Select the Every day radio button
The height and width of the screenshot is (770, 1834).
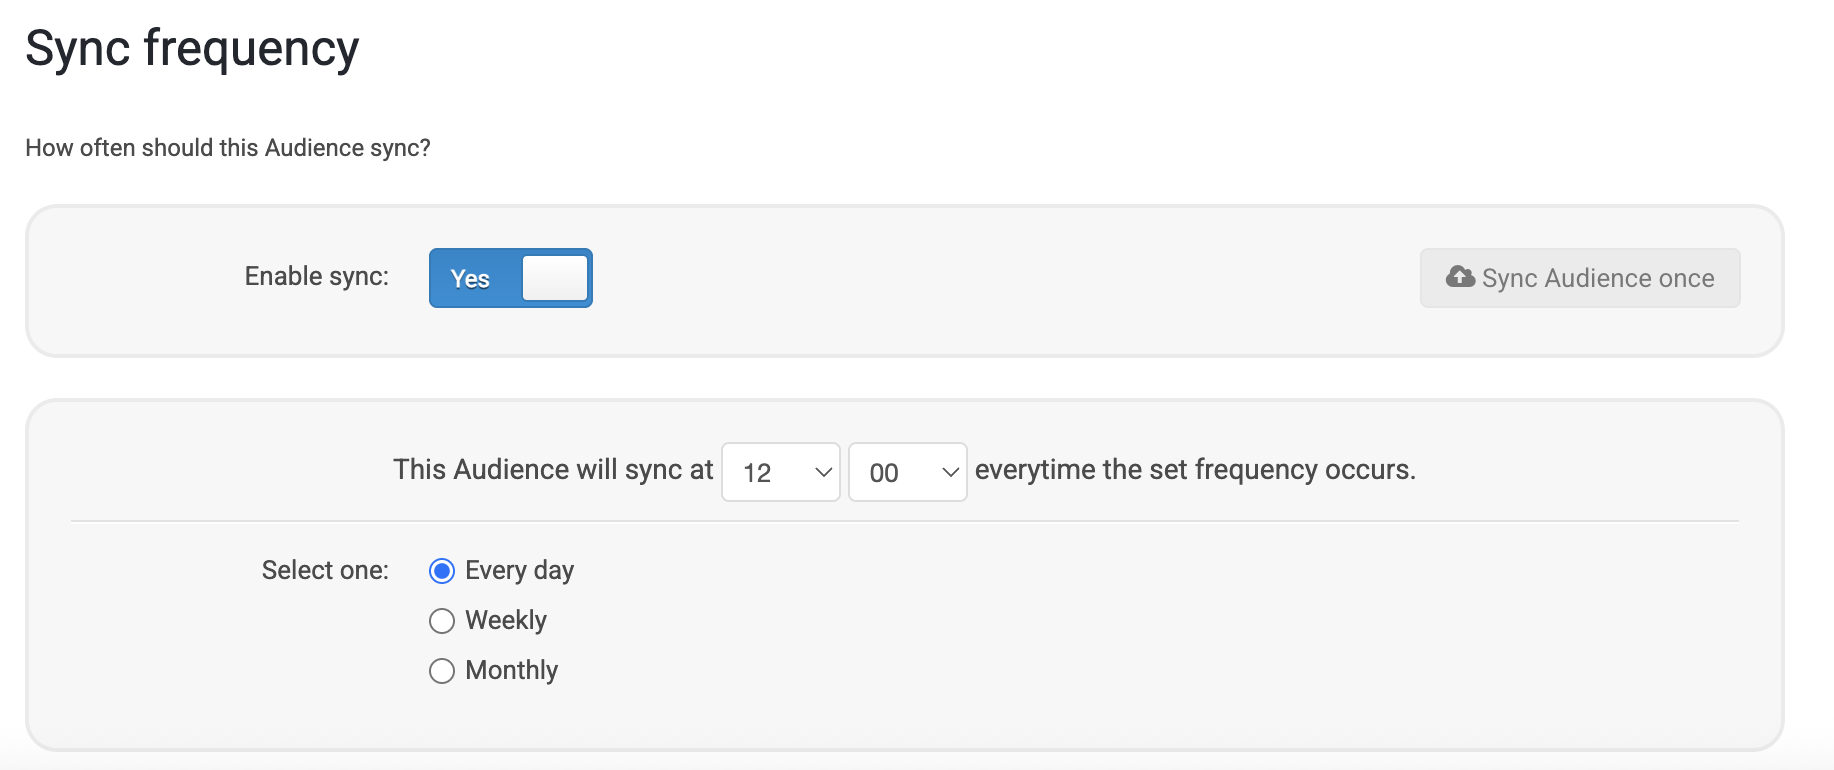(442, 571)
